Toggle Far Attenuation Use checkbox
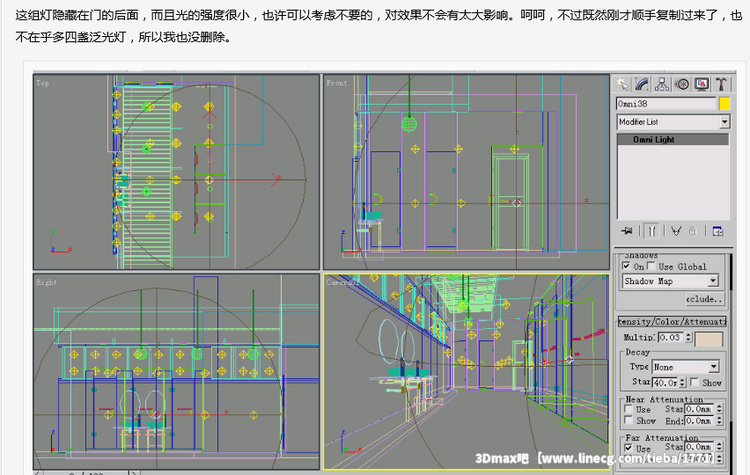The image size is (750, 475). pos(629,448)
